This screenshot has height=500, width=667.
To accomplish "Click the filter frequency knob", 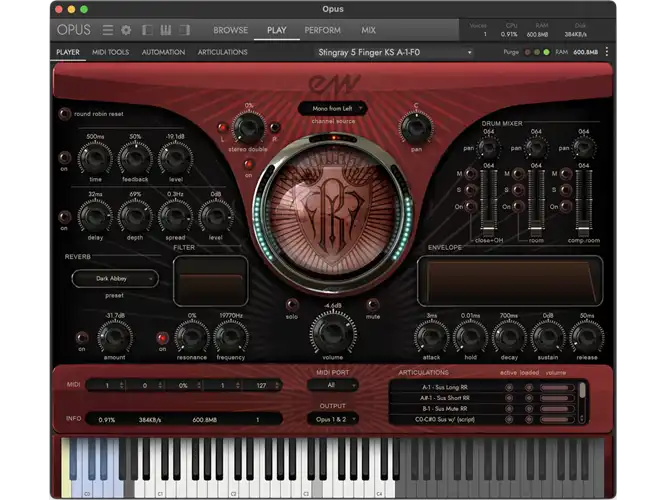I will 231,337.
